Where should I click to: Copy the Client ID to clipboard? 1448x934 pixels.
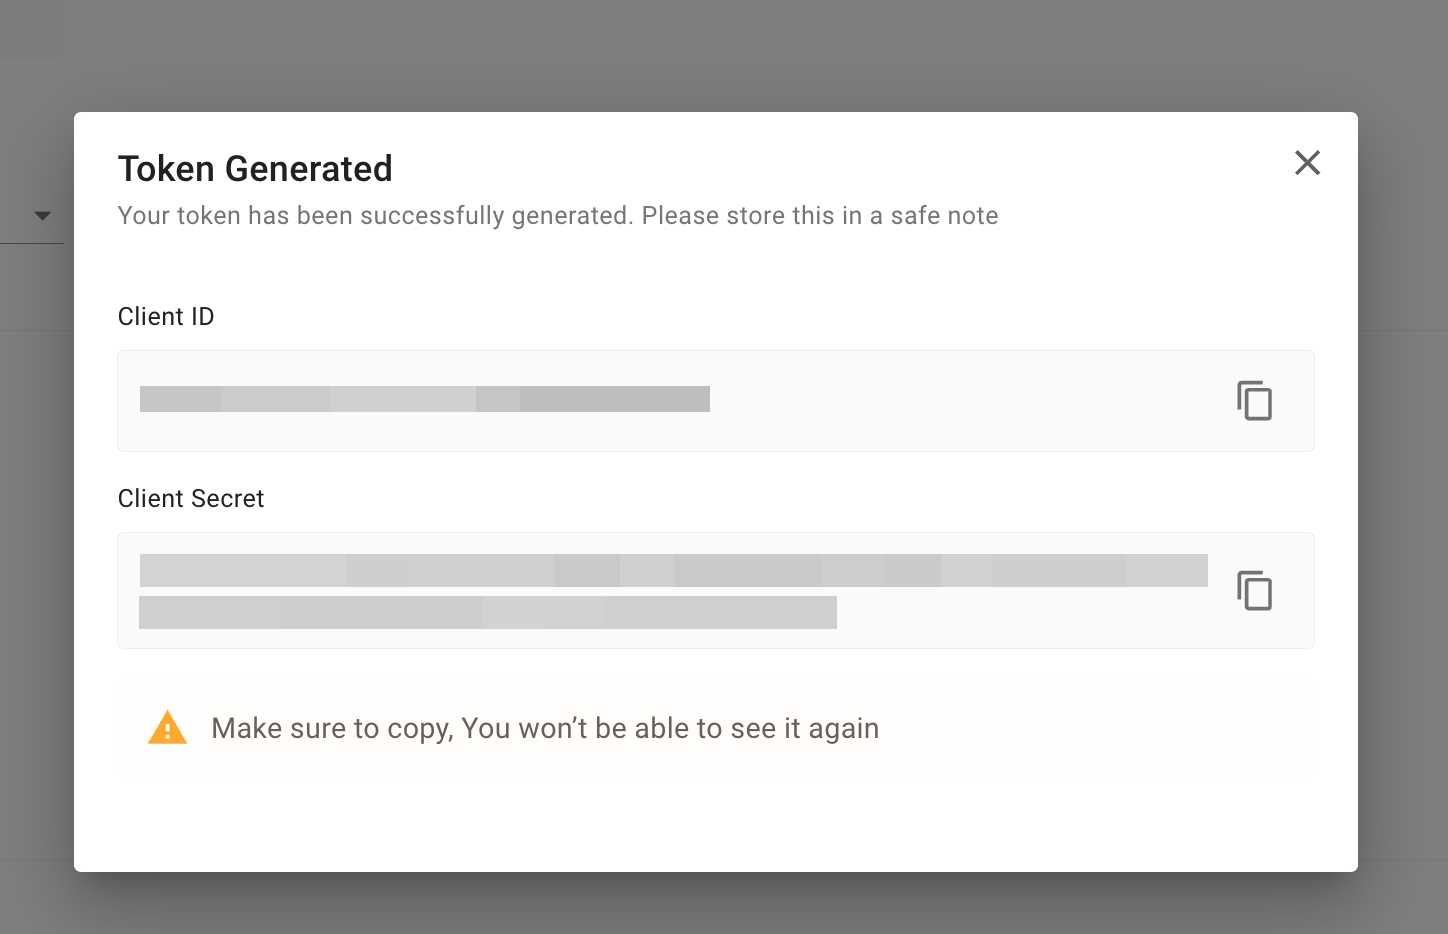click(1254, 401)
